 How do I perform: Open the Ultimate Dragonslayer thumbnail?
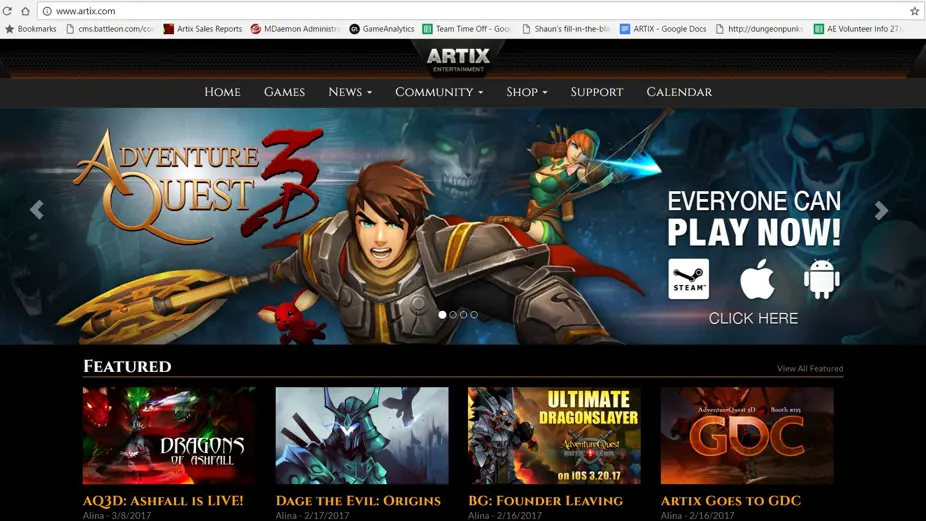[x=555, y=436]
